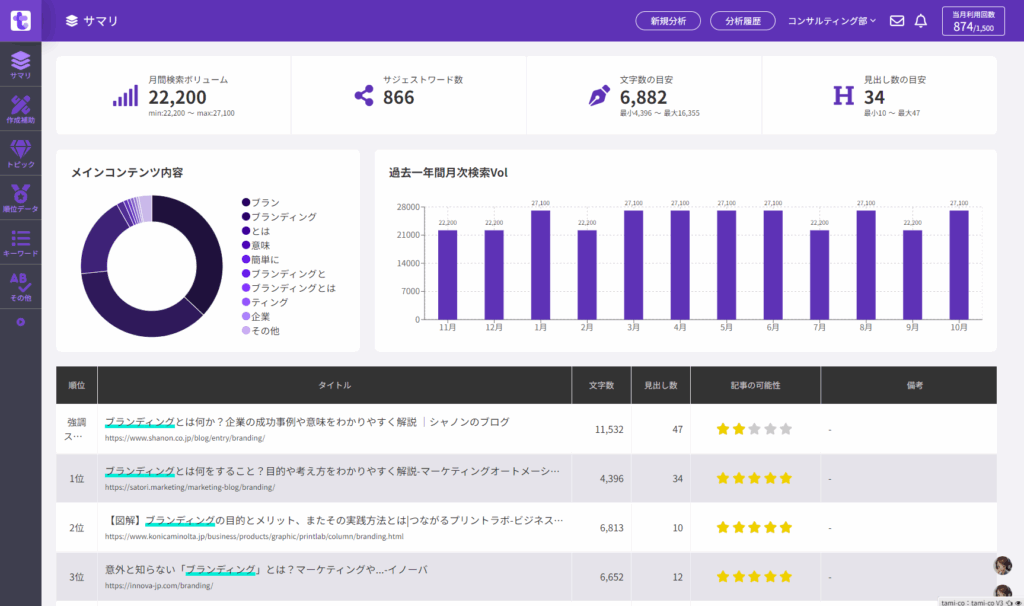Click the 新規分析 button
Image resolution: width=1024 pixels, height=606 pixels.
pos(667,21)
